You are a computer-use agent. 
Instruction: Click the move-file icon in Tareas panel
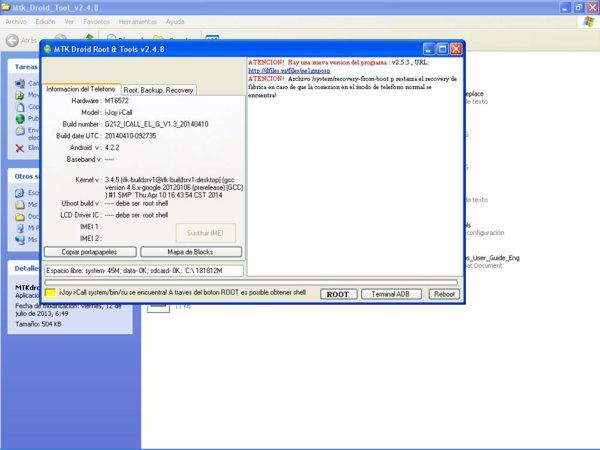click(20, 95)
